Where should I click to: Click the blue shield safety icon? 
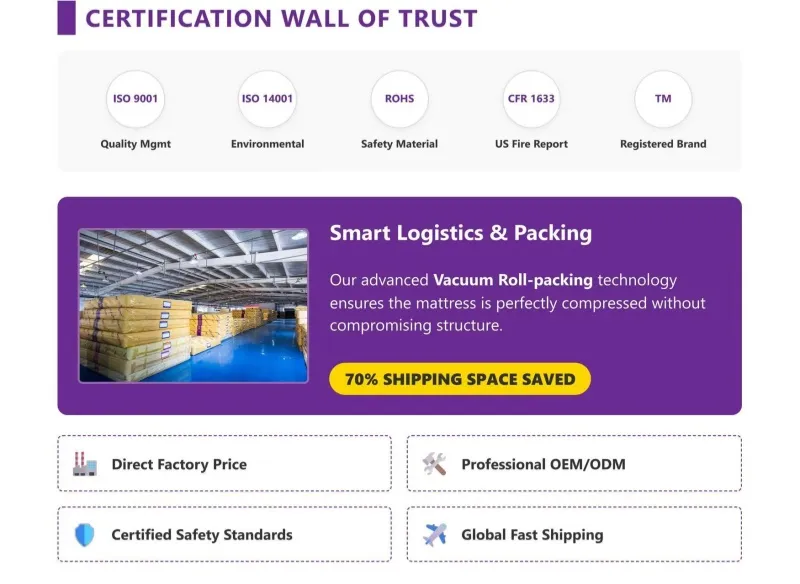[85, 535]
